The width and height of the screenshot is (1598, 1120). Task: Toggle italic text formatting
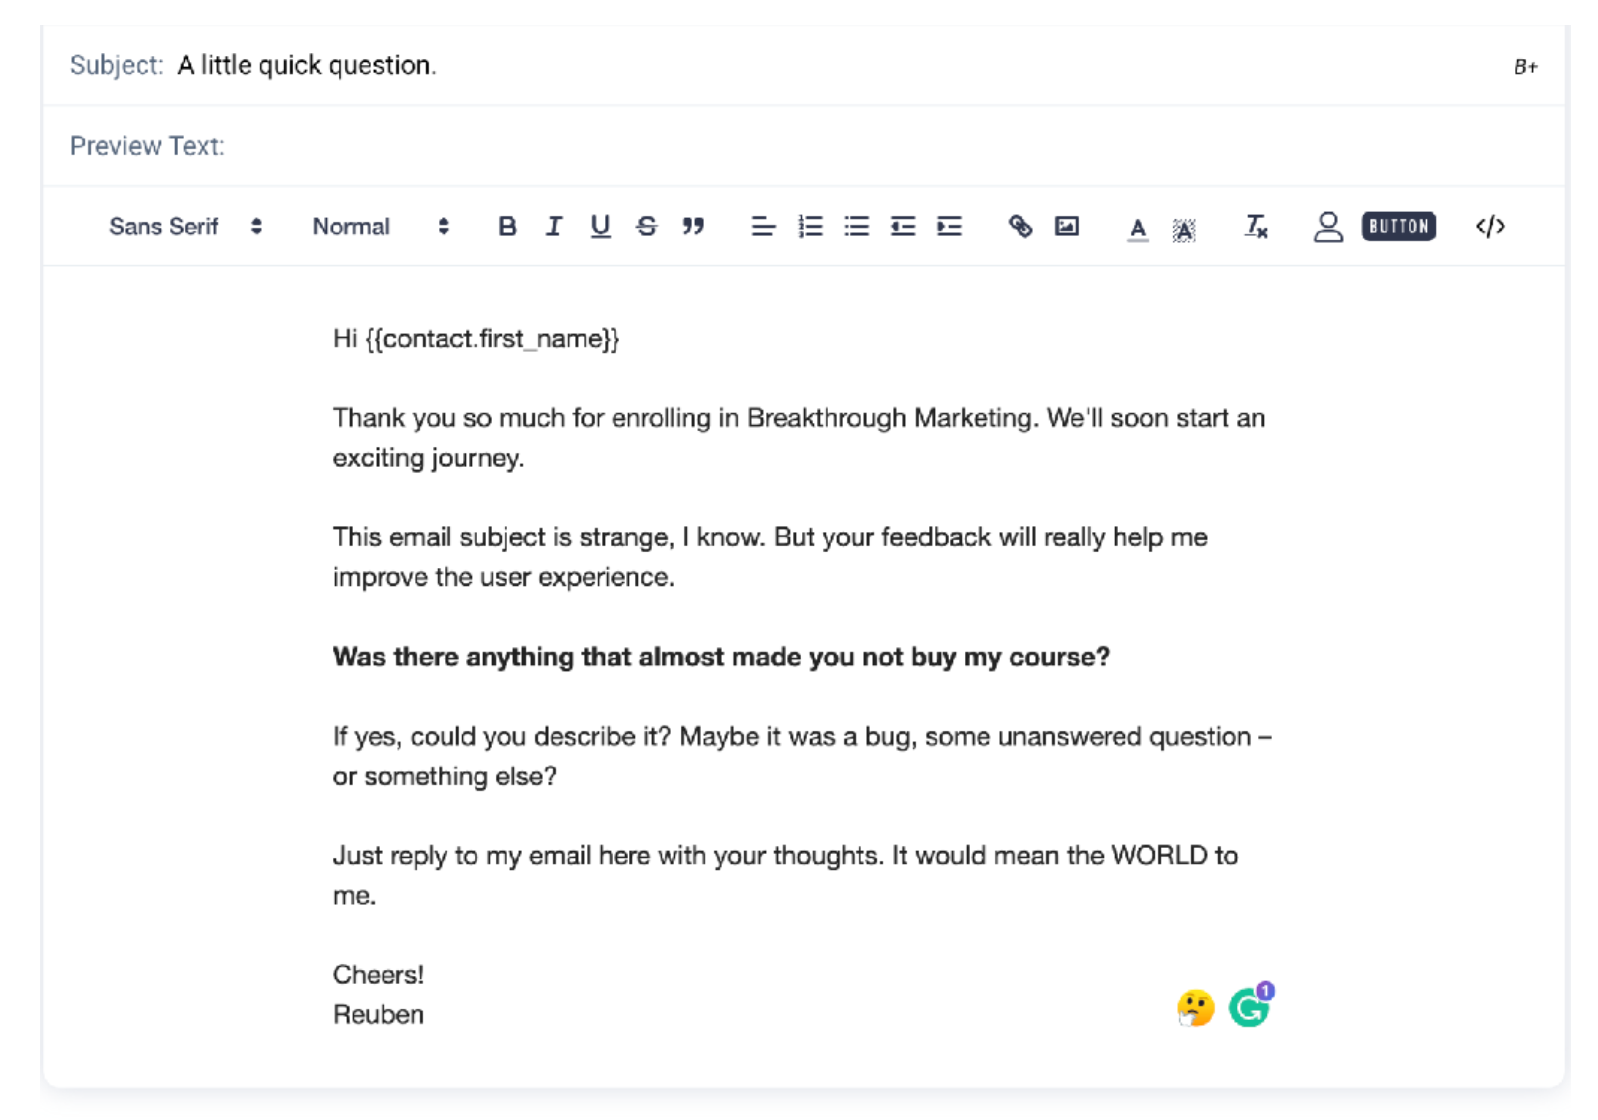point(553,227)
